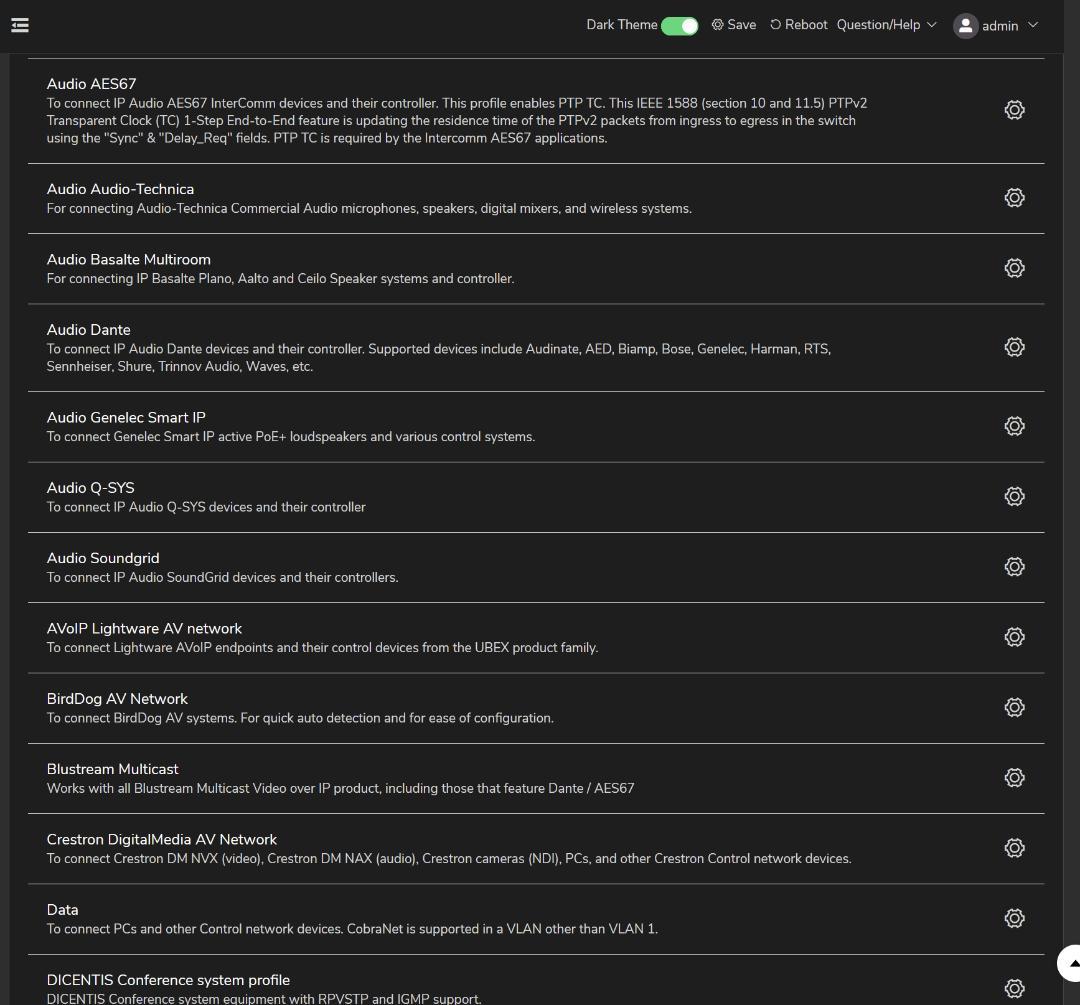Click the scroll-to-top arrow button

1070,962
